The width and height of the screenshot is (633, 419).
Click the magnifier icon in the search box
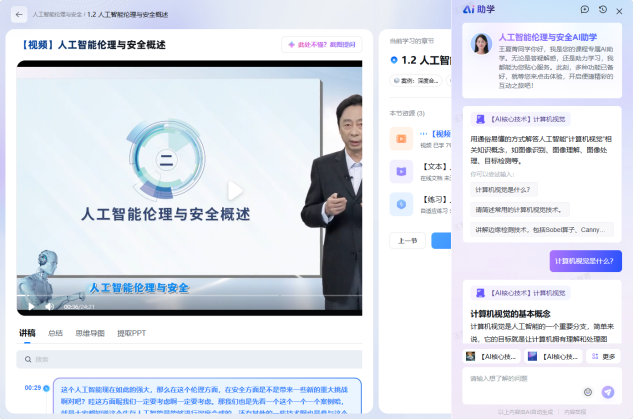[28, 359]
